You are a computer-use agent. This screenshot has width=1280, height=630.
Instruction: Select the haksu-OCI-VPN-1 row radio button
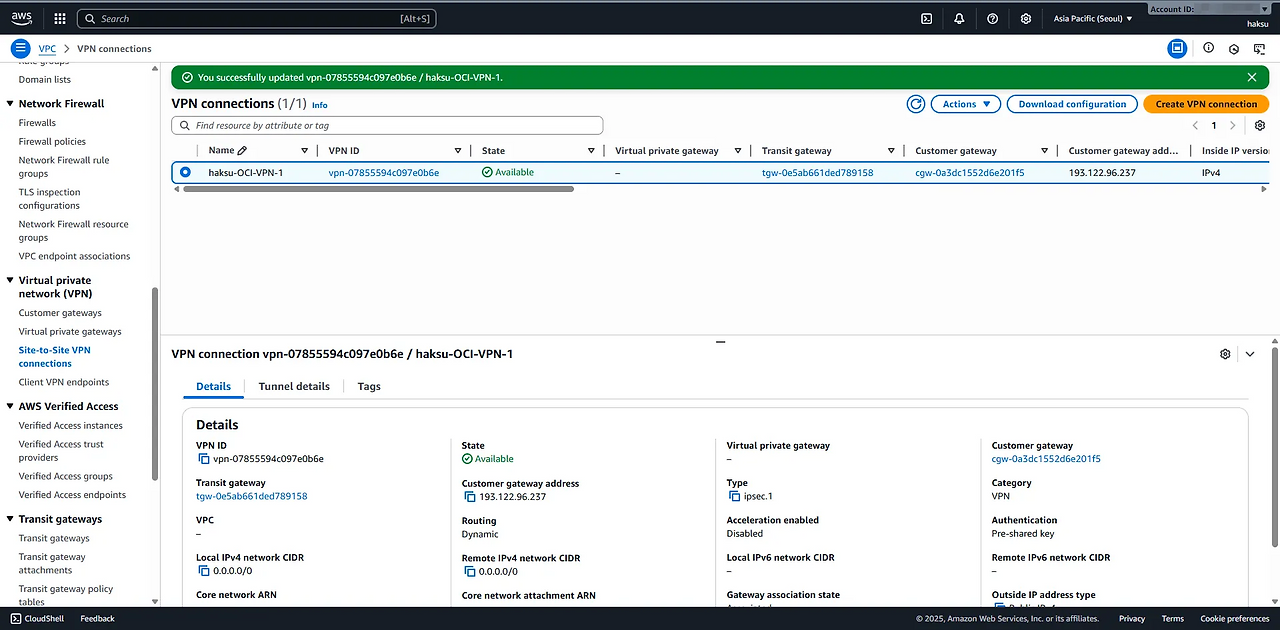(185, 172)
